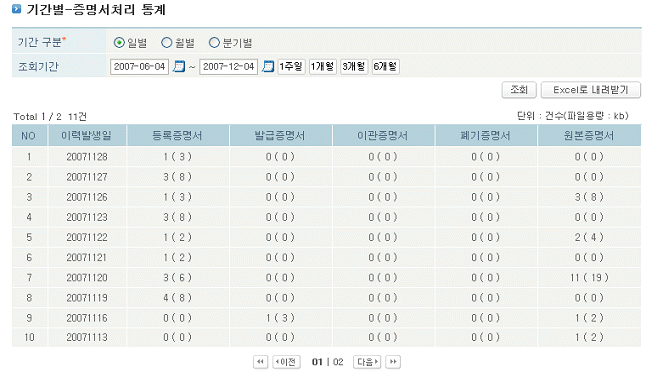Click the Total 1 / 2 11건 summary
The width and height of the screenshot is (646, 381).
[x=50, y=117]
